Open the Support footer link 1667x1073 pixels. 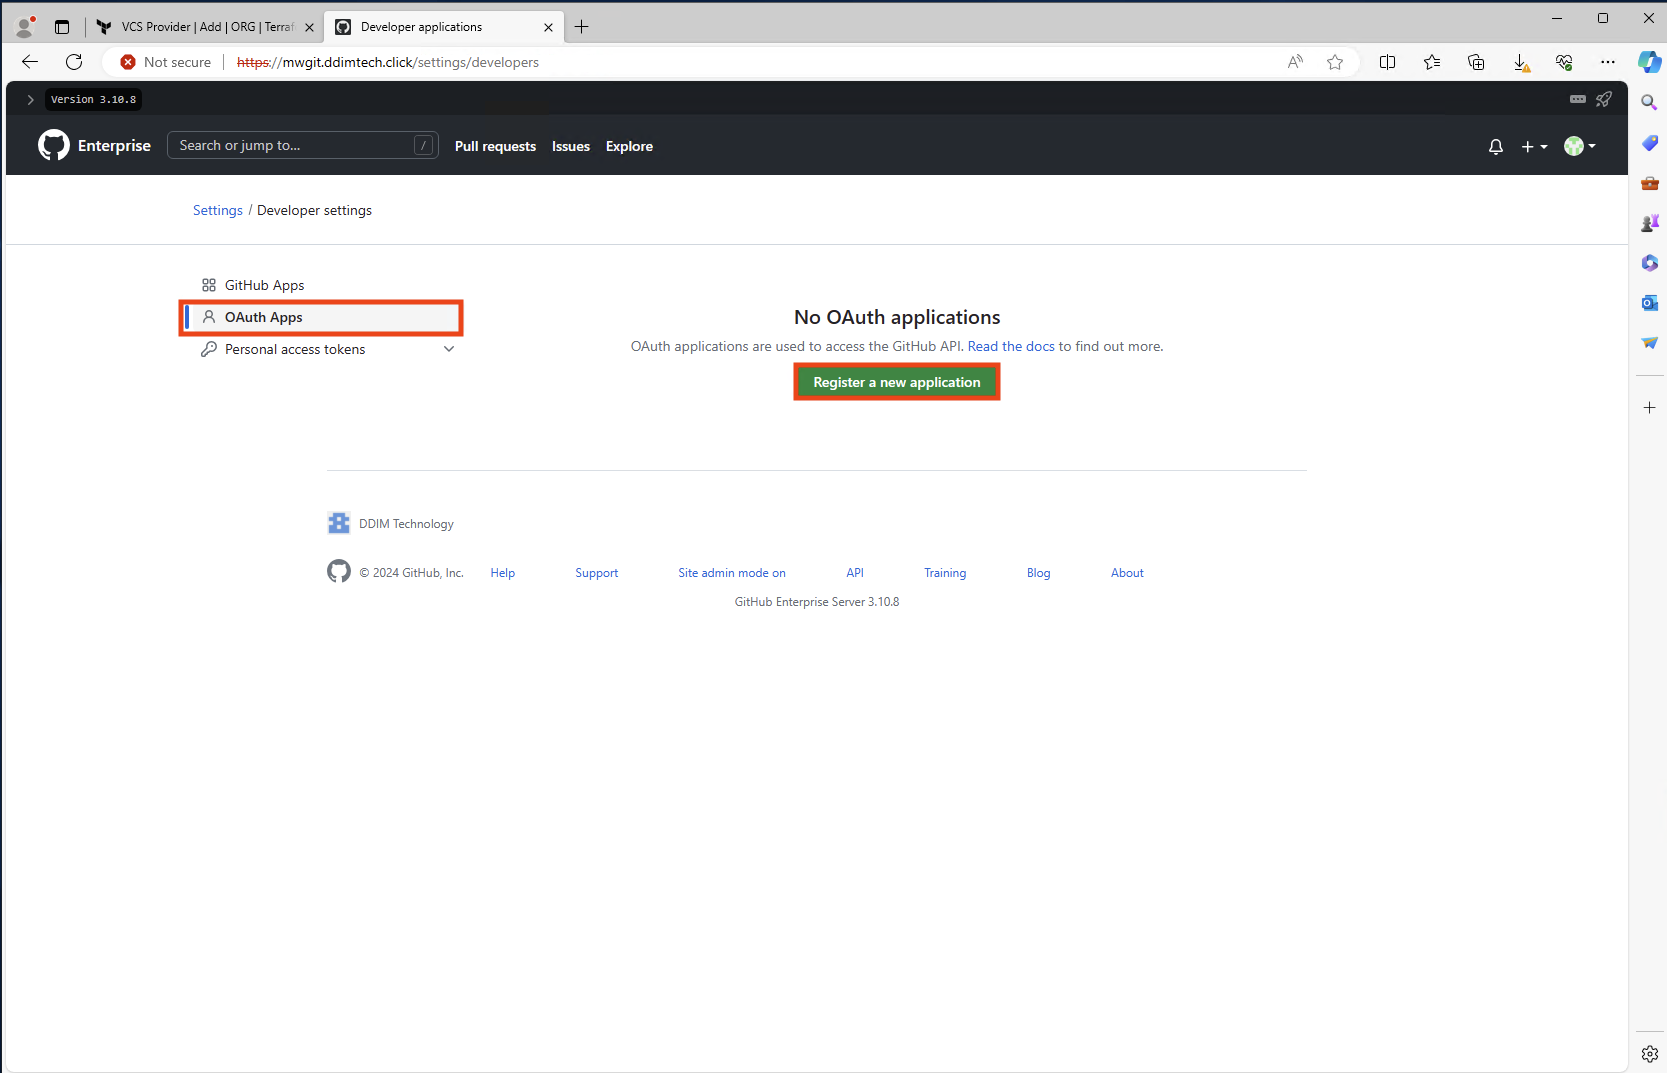click(x=597, y=573)
